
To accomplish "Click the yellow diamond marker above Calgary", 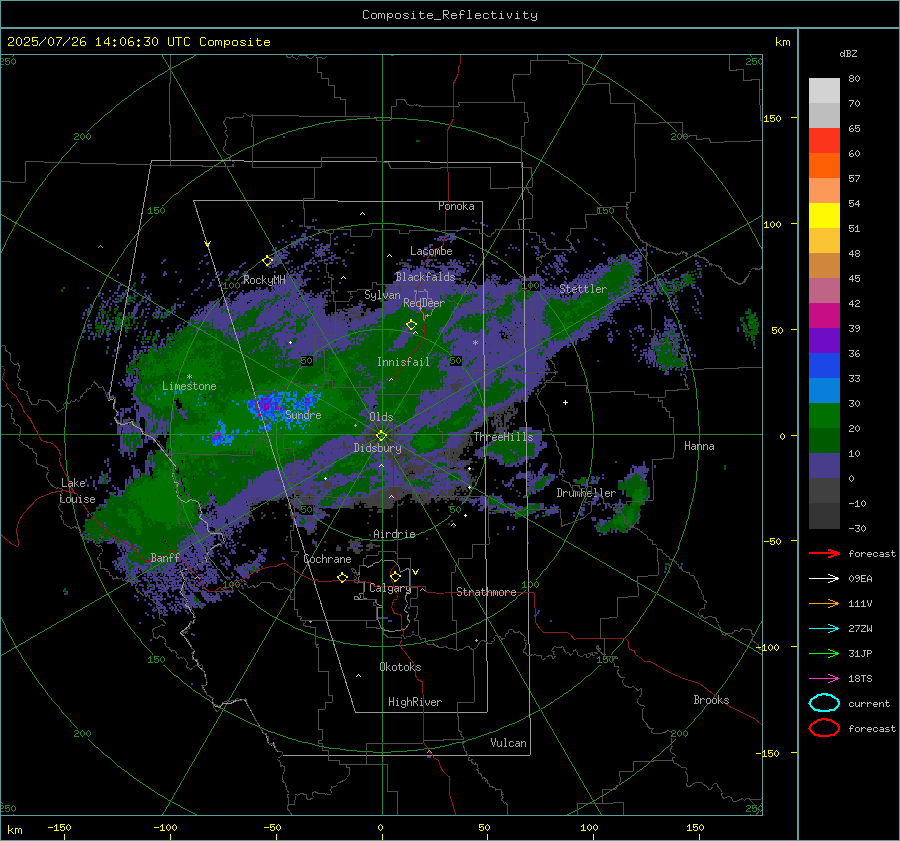I will coord(395,576).
